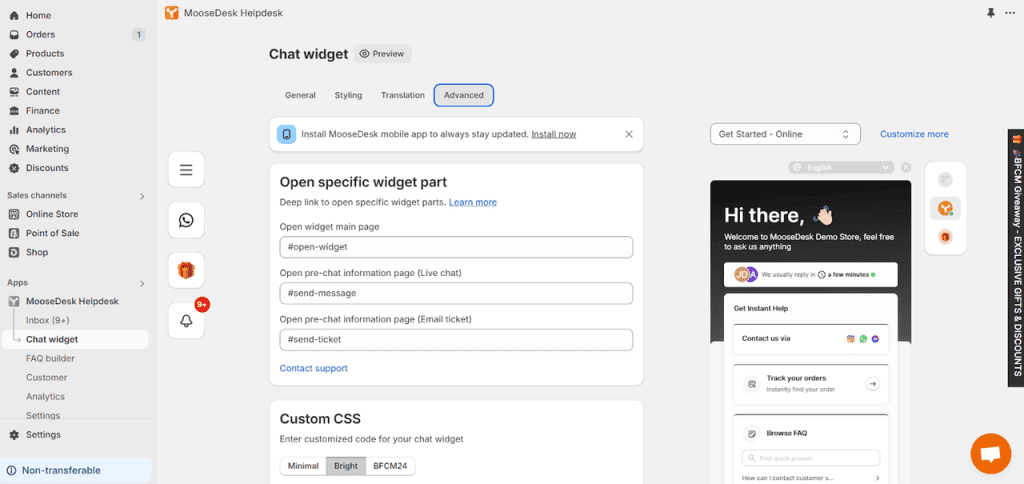
Task: Dismiss the install mobile app banner
Action: tap(629, 134)
